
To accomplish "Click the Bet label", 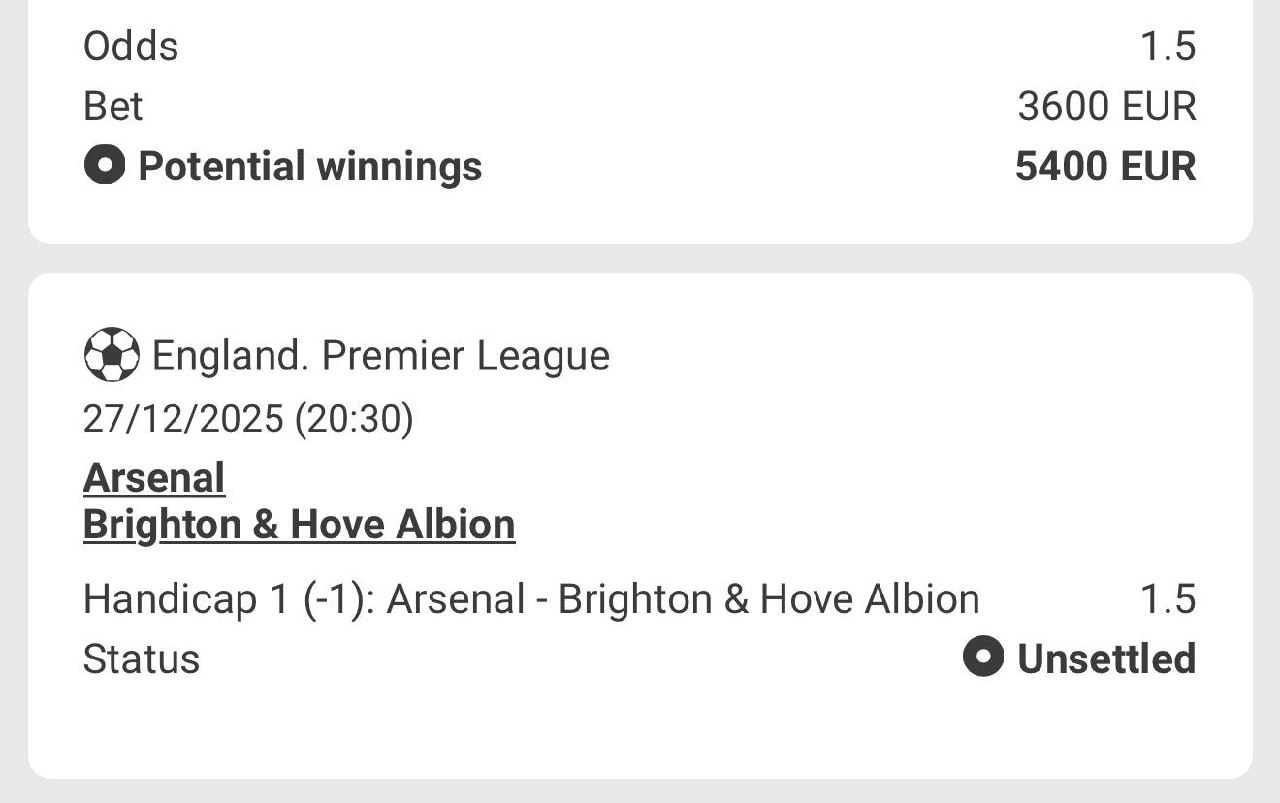I will [x=113, y=106].
